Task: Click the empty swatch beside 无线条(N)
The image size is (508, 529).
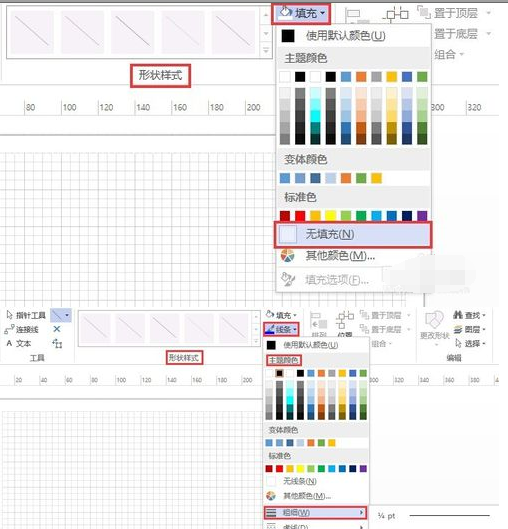Action: pos(271,481)
